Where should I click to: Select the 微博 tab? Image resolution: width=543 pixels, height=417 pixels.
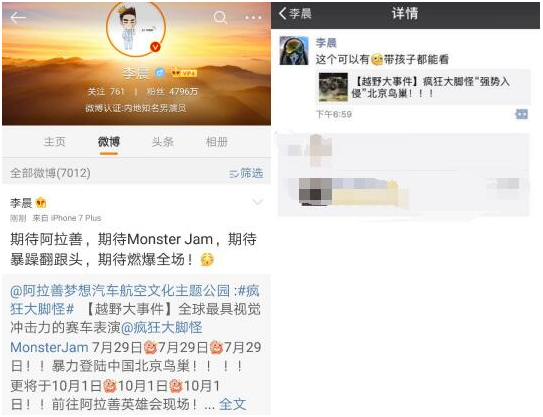[109, 142]
